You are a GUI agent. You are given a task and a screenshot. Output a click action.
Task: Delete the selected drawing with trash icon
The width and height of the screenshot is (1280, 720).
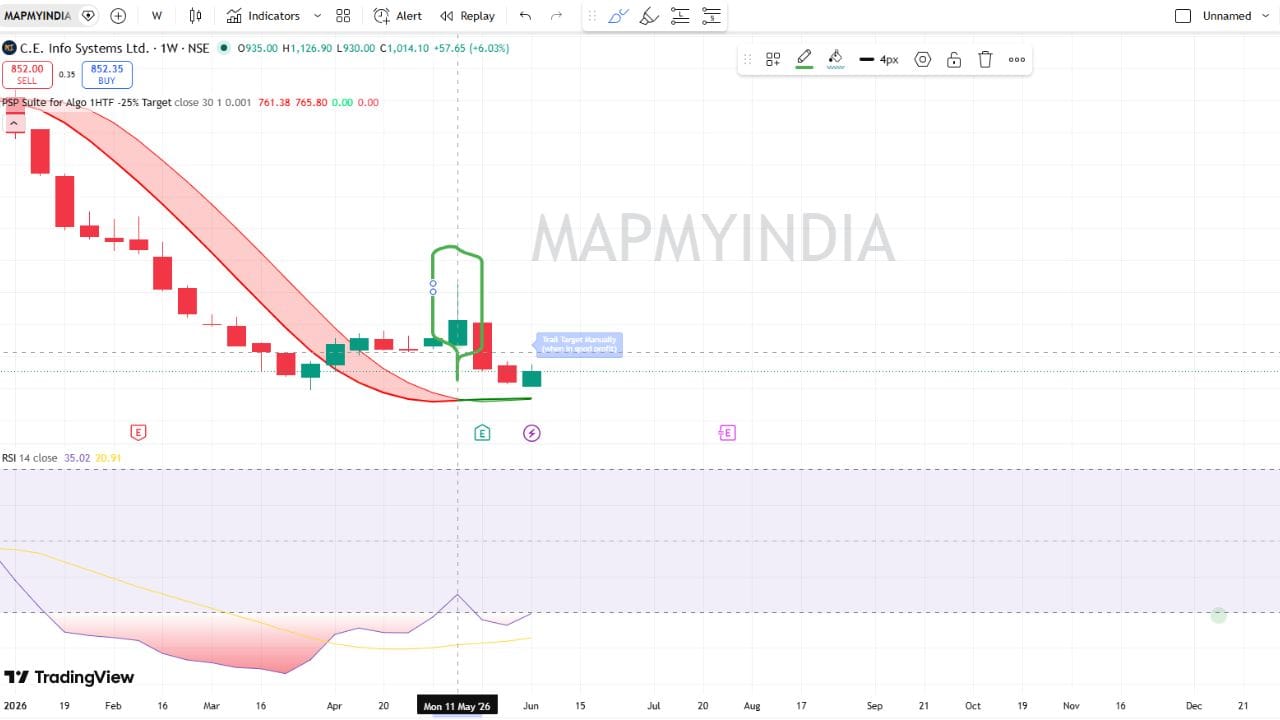(x=985, y=60)
